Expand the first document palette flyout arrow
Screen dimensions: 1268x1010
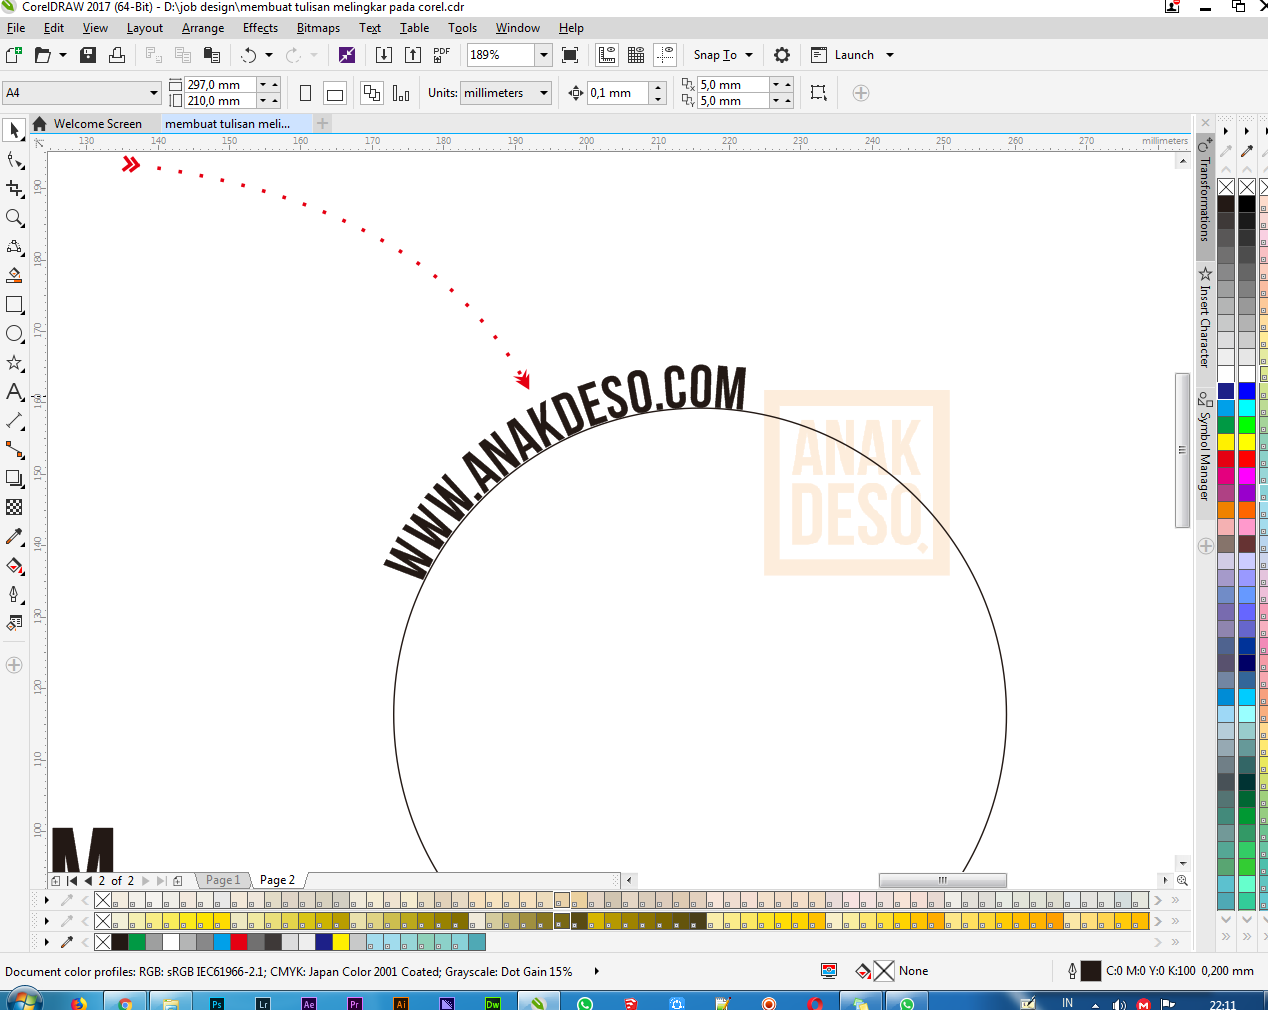(47, 900)
